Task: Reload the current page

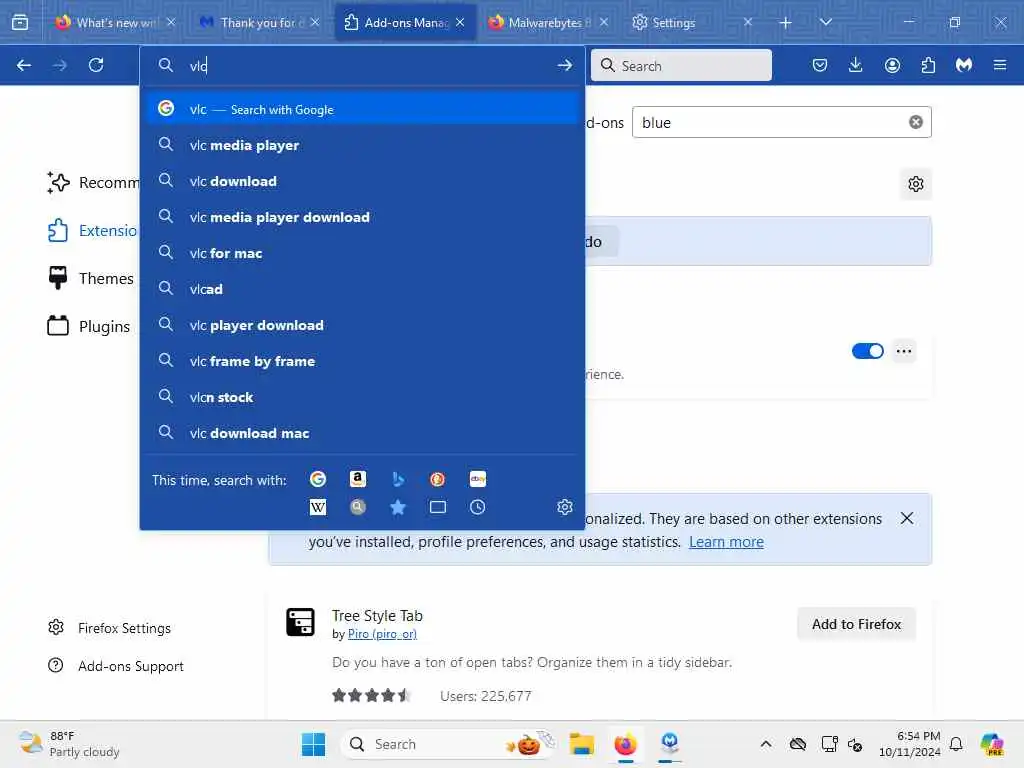Action: (x=96, y=65)
